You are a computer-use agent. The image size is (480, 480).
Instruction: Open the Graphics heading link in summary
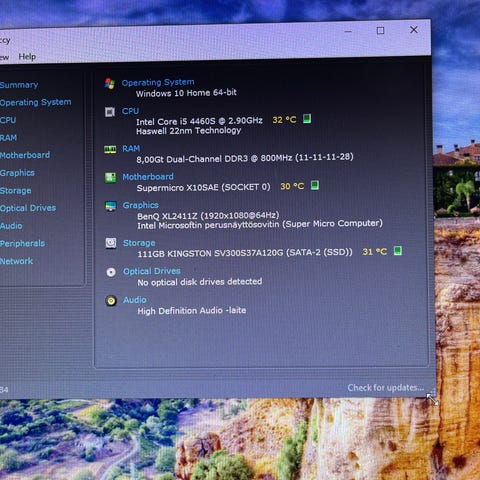point(140,205)
